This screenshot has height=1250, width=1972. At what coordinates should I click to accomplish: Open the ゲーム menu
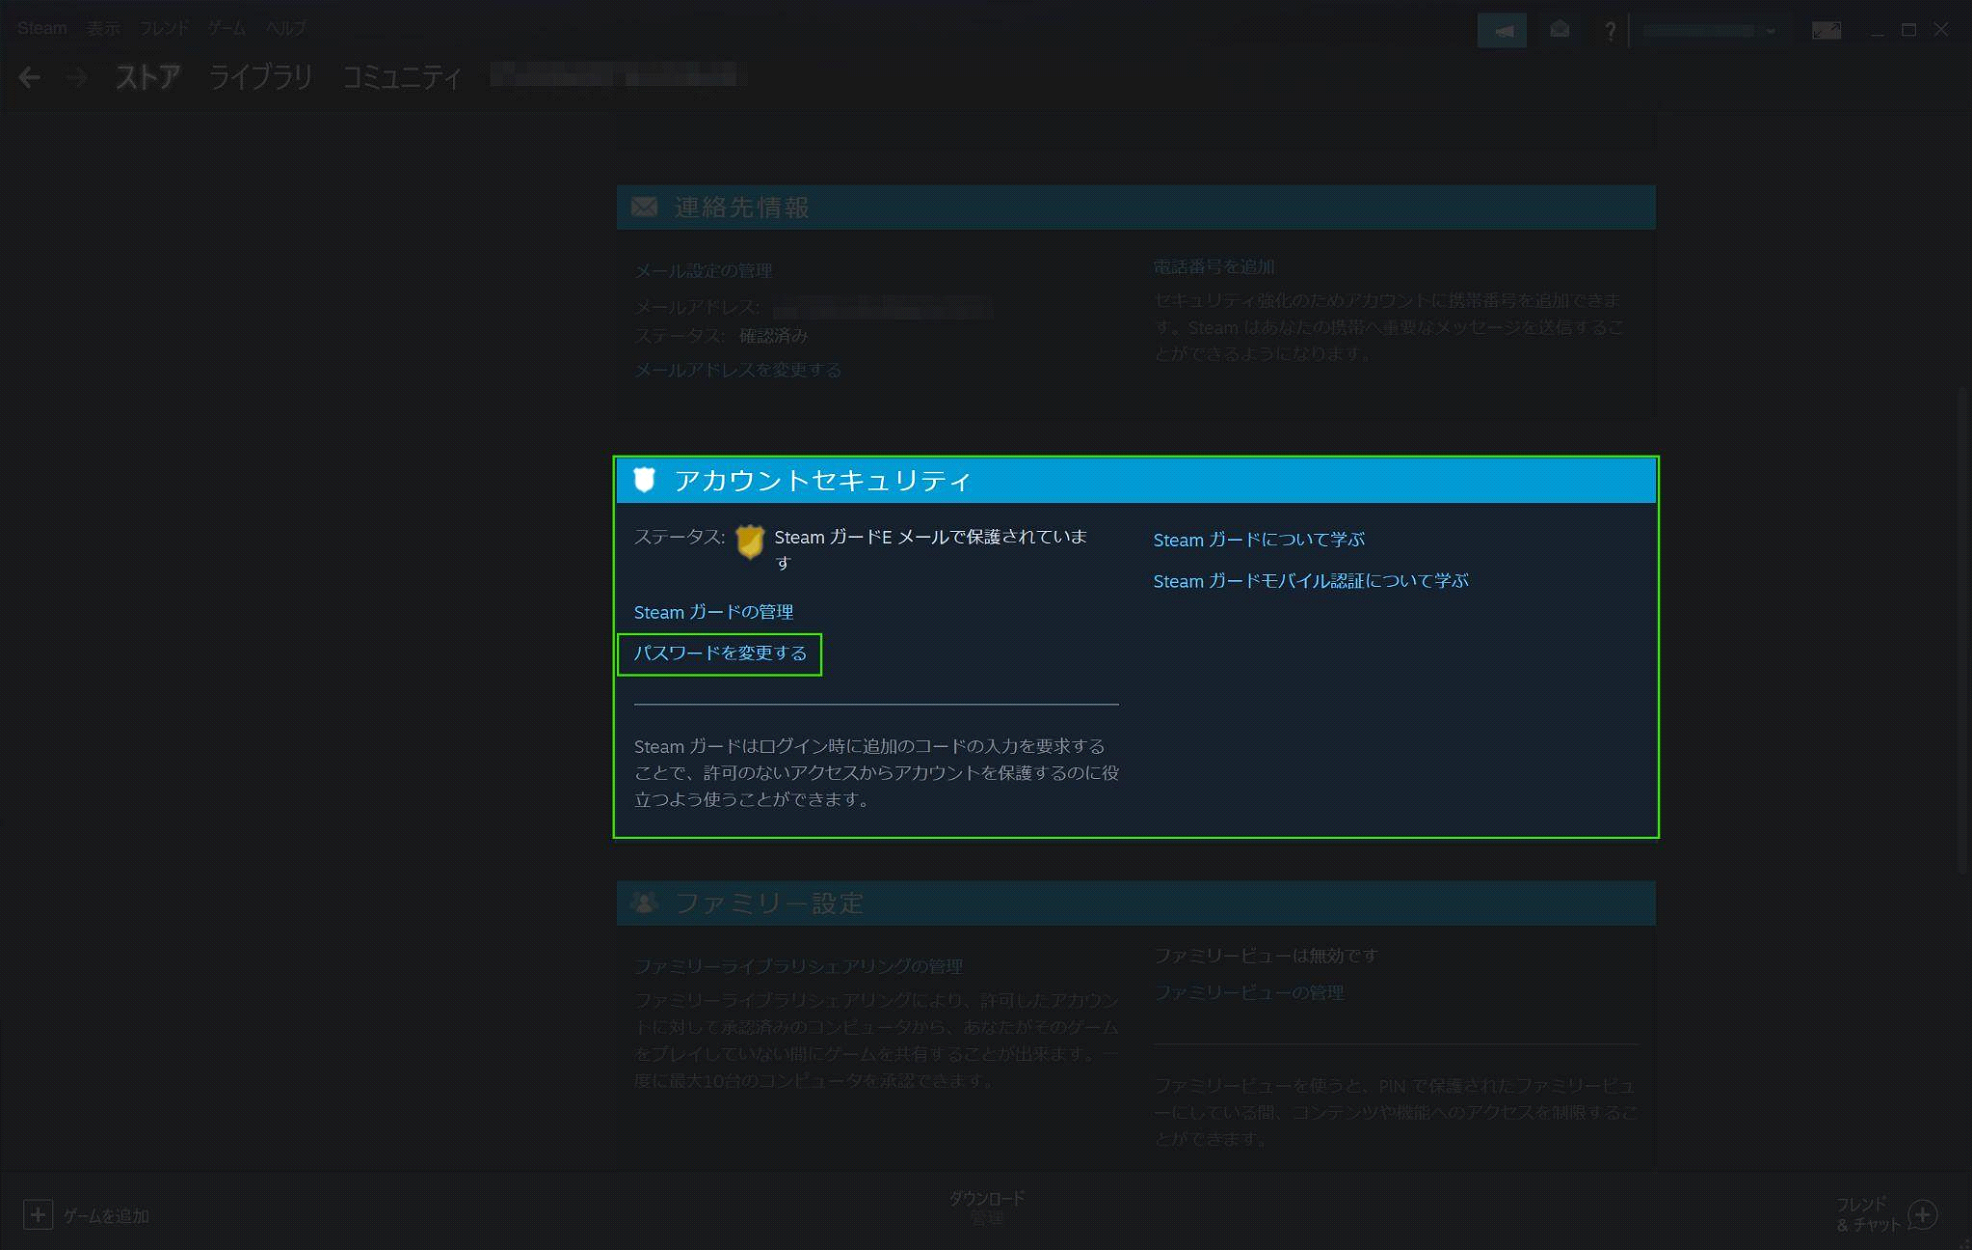coord(226,28)
